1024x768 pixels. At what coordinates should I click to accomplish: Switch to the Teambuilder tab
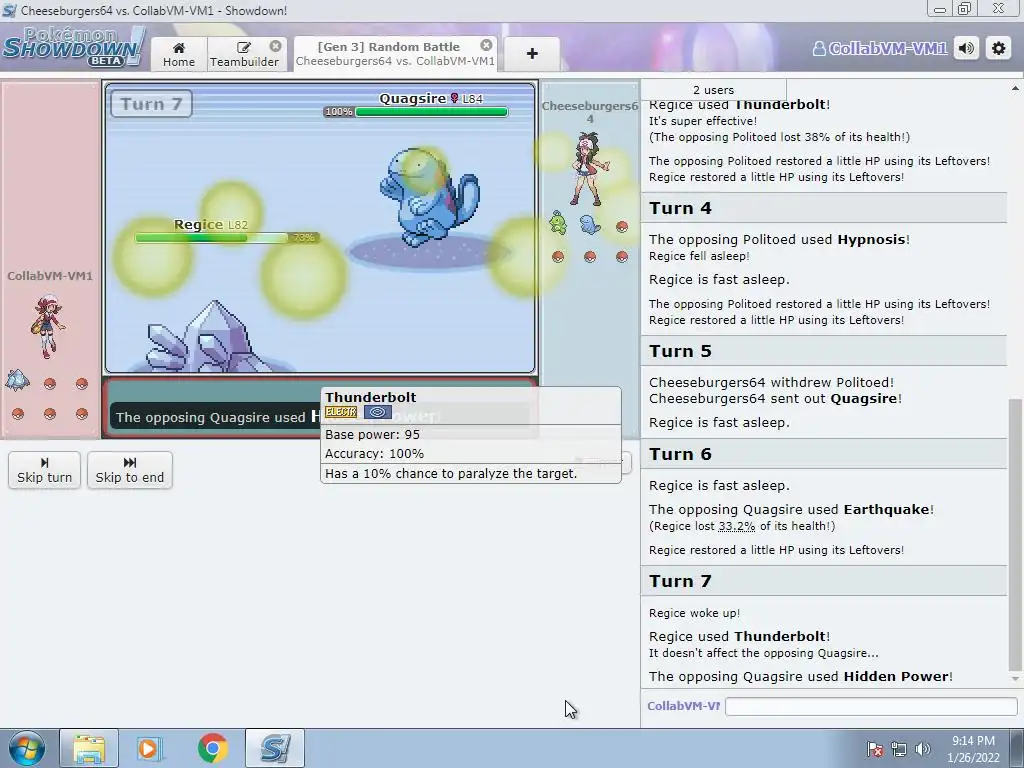[x=244, y=54]
